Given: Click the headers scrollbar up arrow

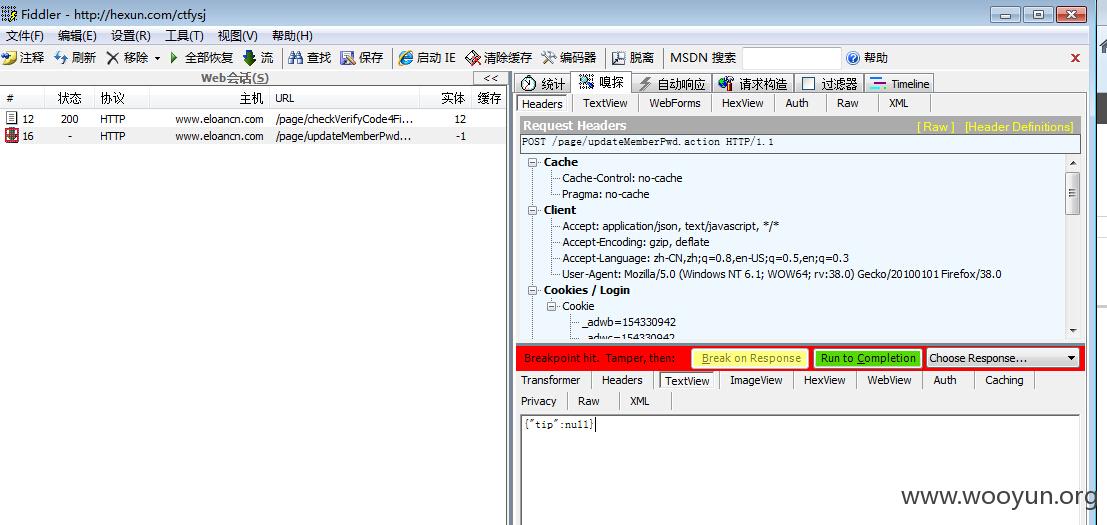Looking at the screenshot, I should pyautogui.click(x=1073, y=163).
